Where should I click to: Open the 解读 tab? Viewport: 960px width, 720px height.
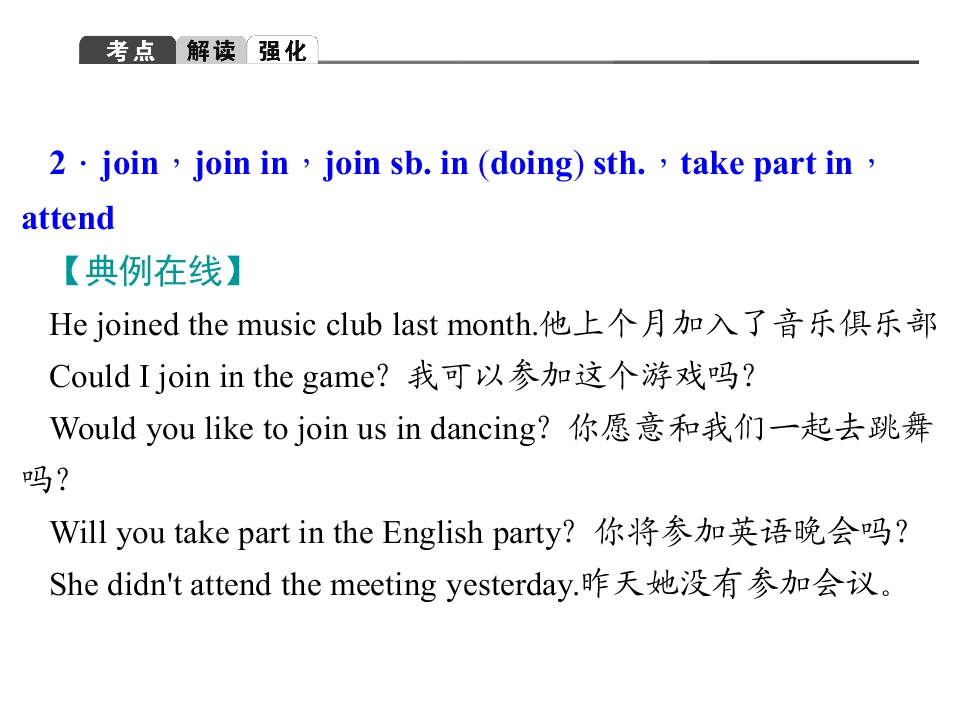click(211, 51)
